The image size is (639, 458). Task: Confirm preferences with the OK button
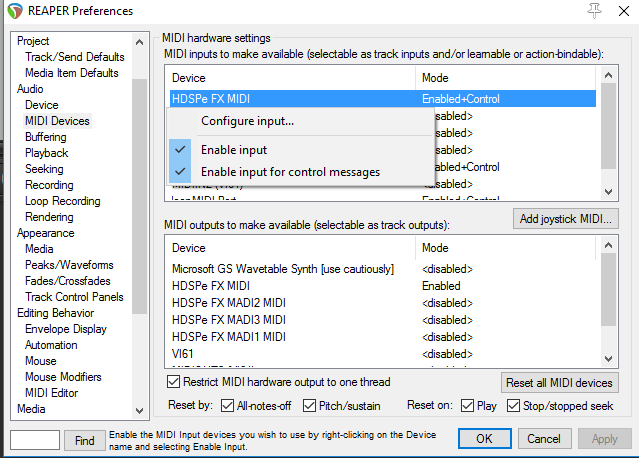[x=484, y=439]
